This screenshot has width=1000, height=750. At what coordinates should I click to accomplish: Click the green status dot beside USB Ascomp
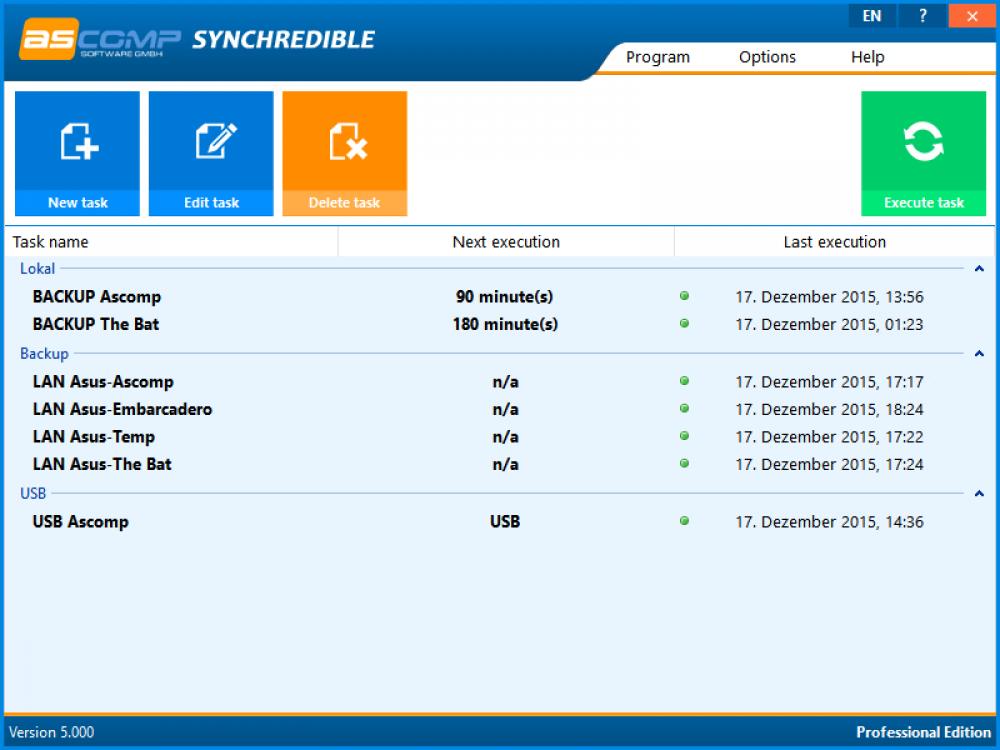[685, 521]
